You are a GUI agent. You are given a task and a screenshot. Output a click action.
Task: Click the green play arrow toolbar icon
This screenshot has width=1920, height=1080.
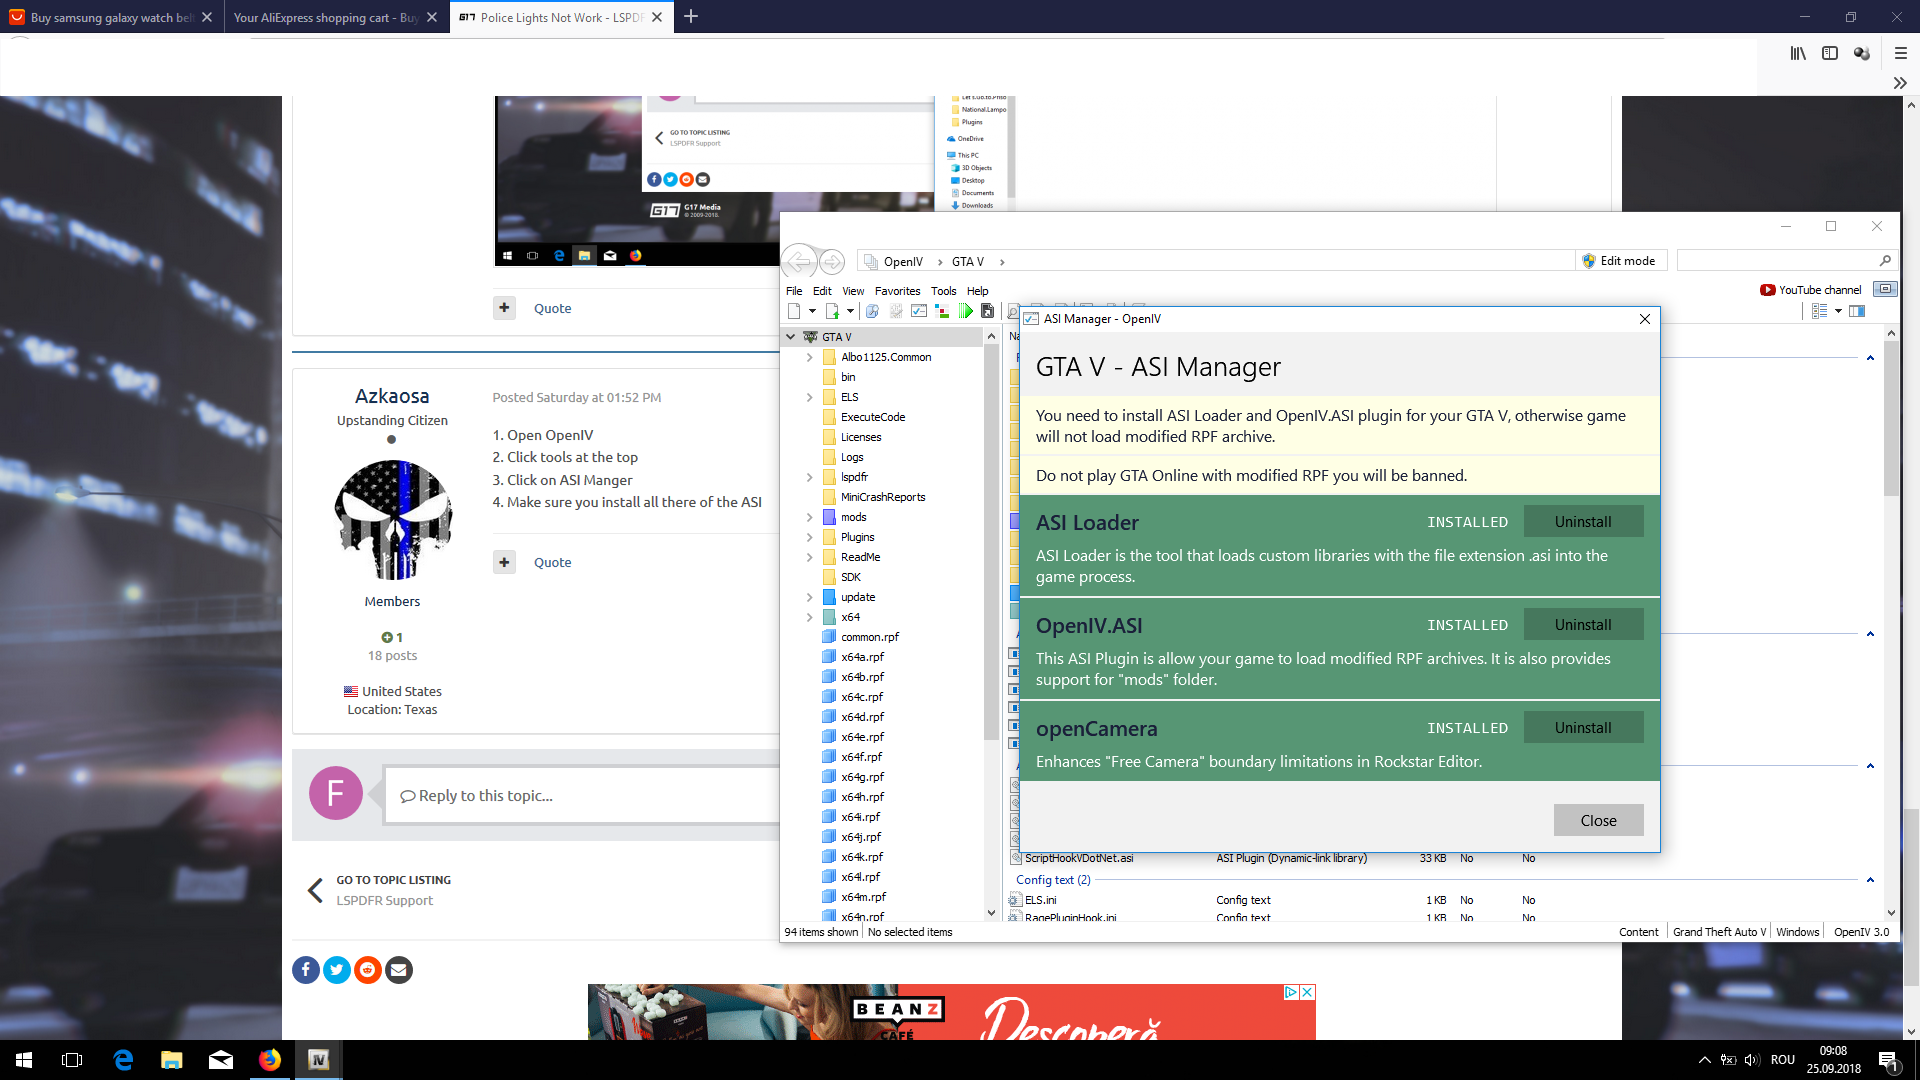point(966,311)
